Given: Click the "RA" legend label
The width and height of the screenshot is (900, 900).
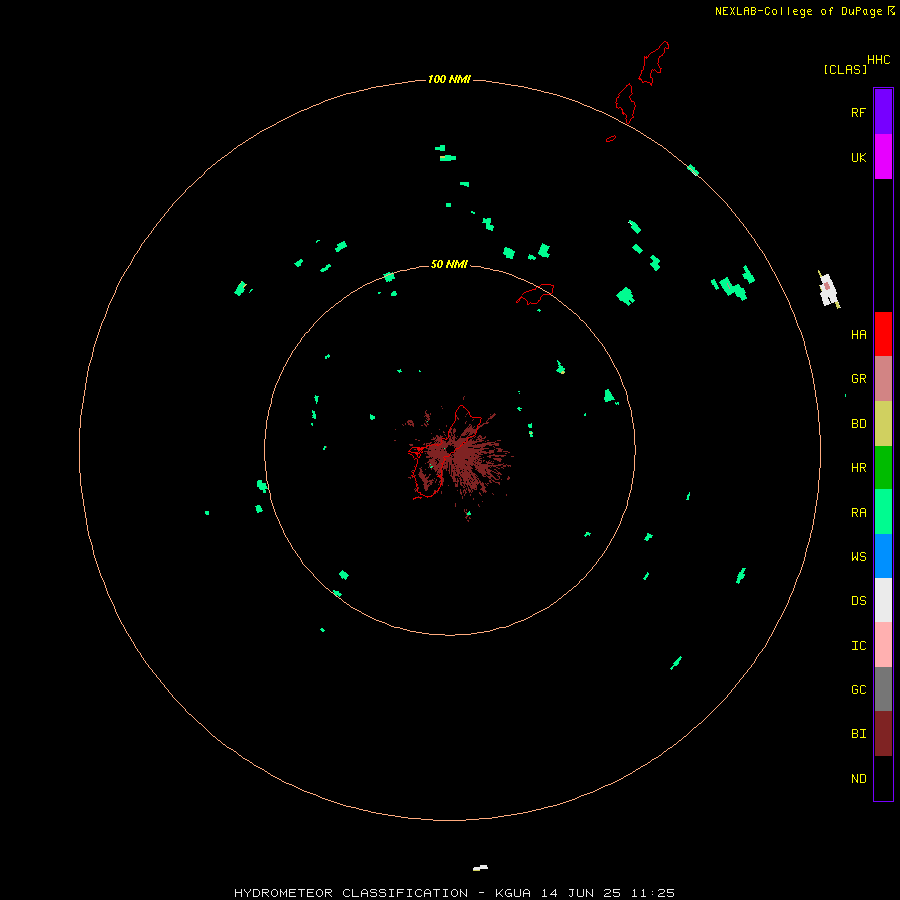Looking at the screenshot, I should pyautogui.click(x=859, y=513).
